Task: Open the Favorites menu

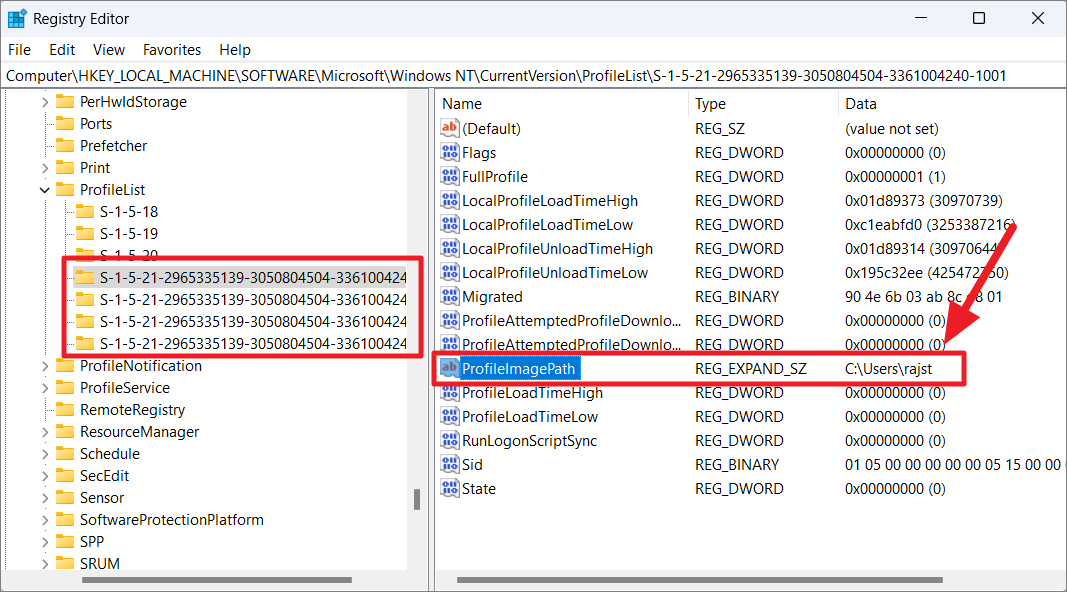Action: click(x=171, y=49)
